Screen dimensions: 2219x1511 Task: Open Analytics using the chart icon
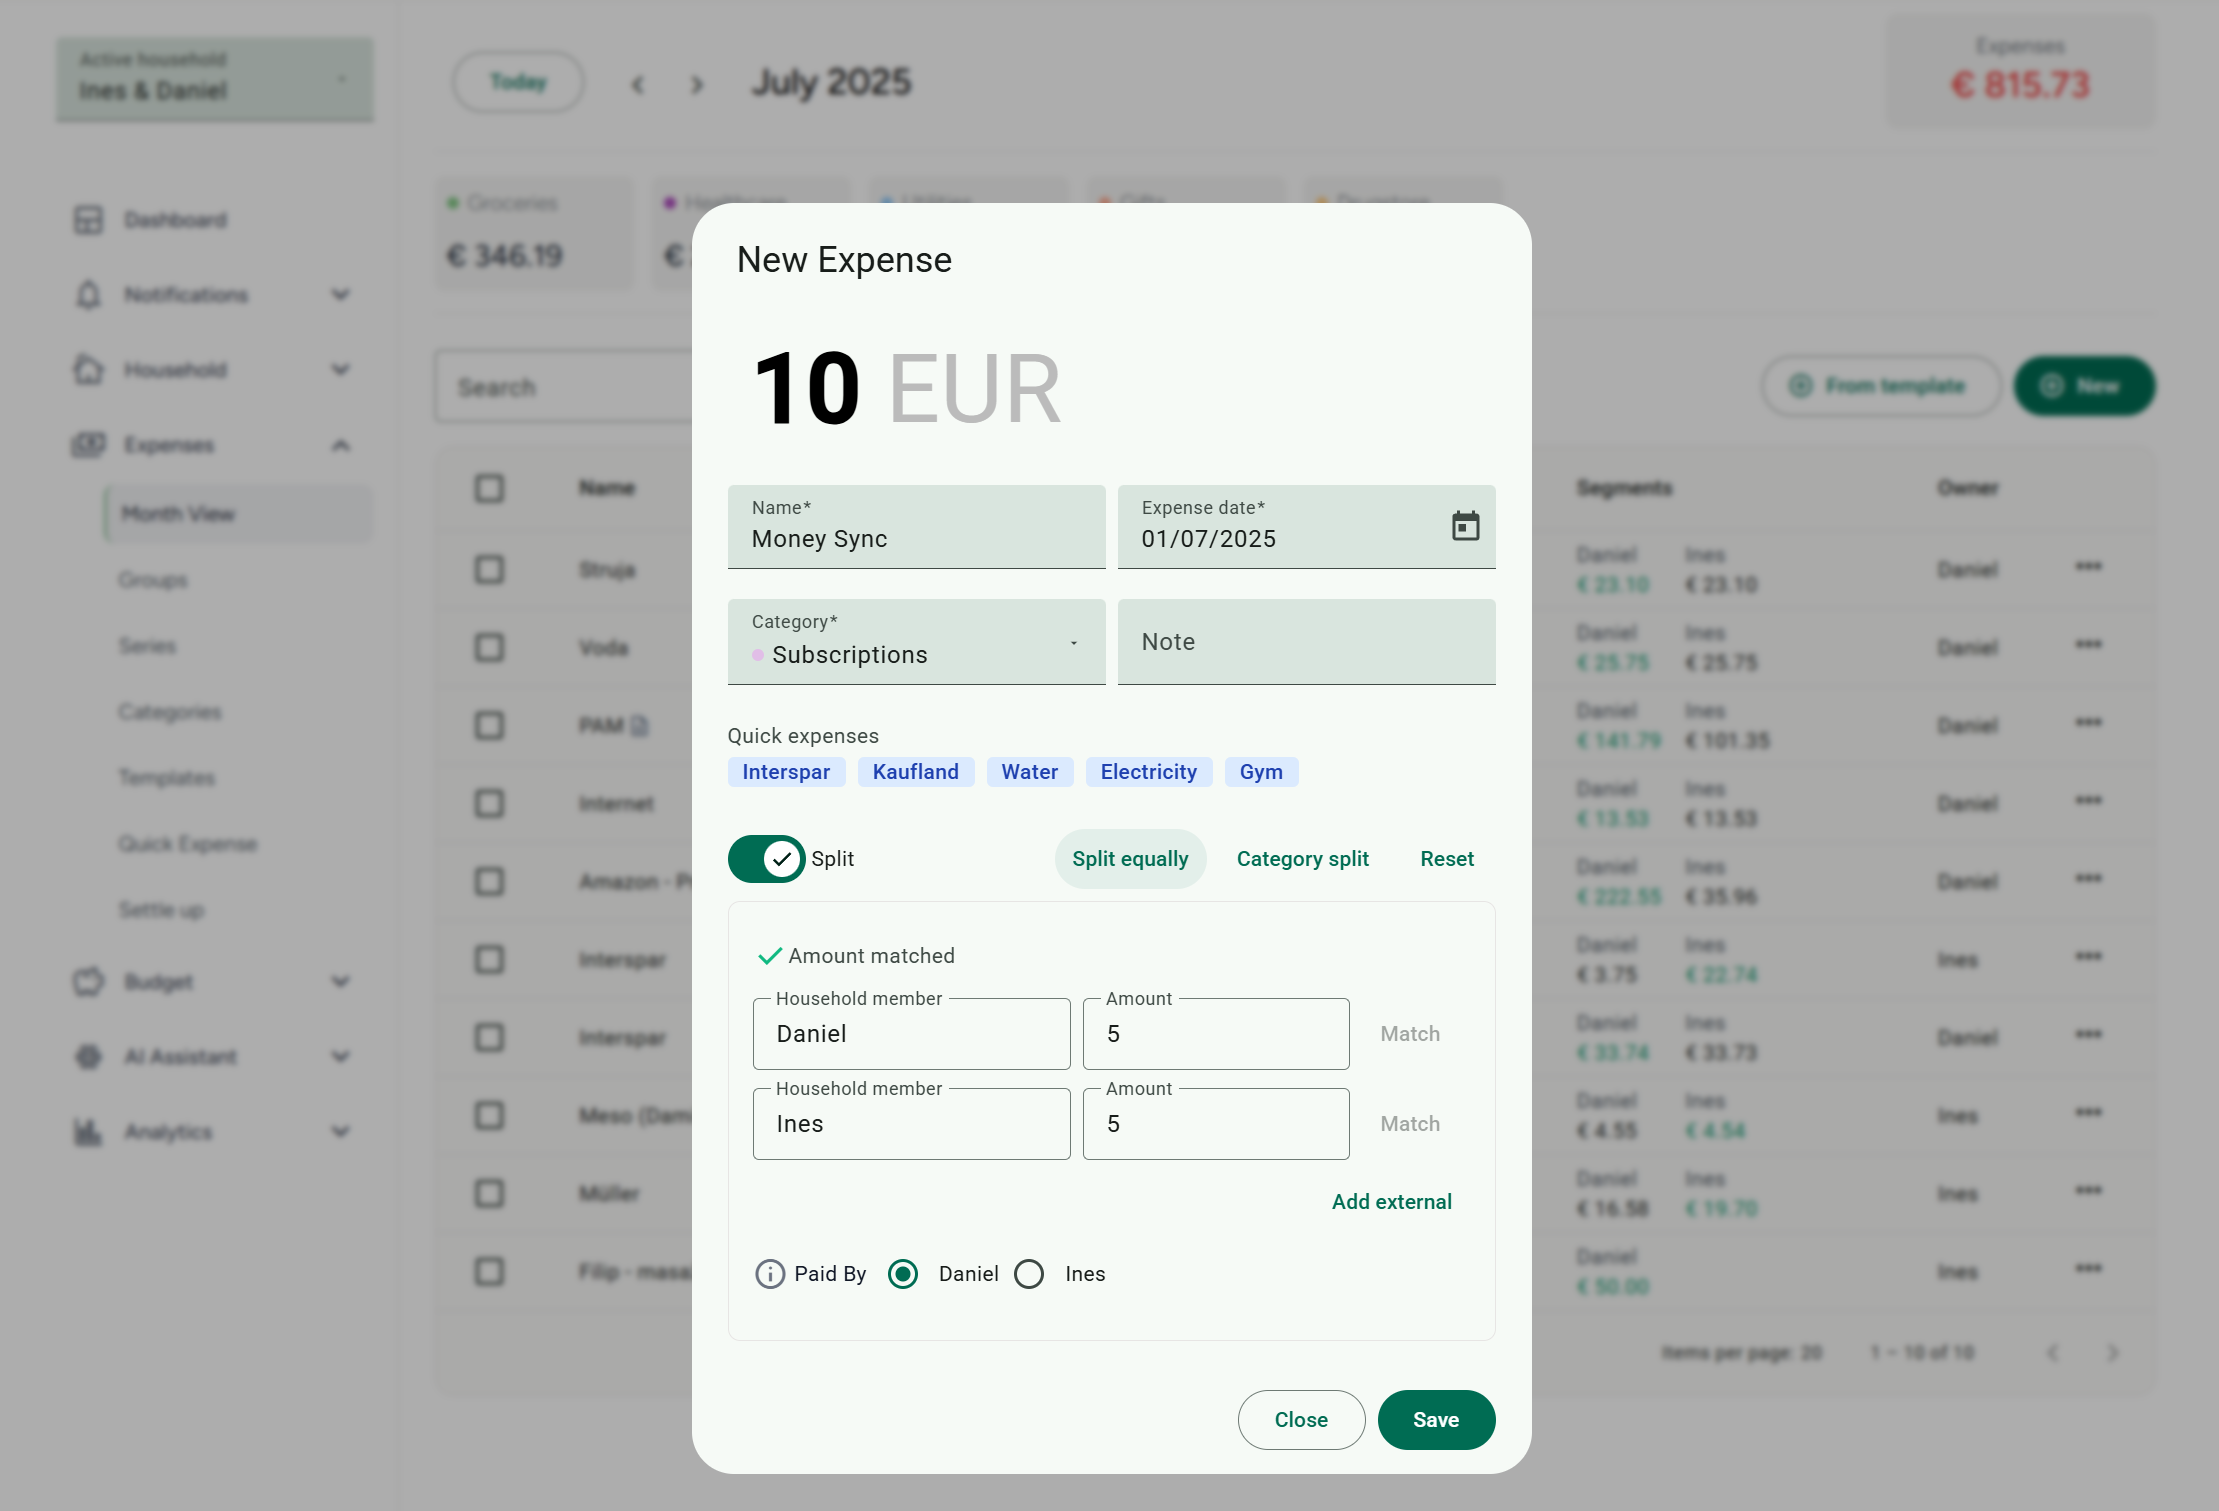89,1131
